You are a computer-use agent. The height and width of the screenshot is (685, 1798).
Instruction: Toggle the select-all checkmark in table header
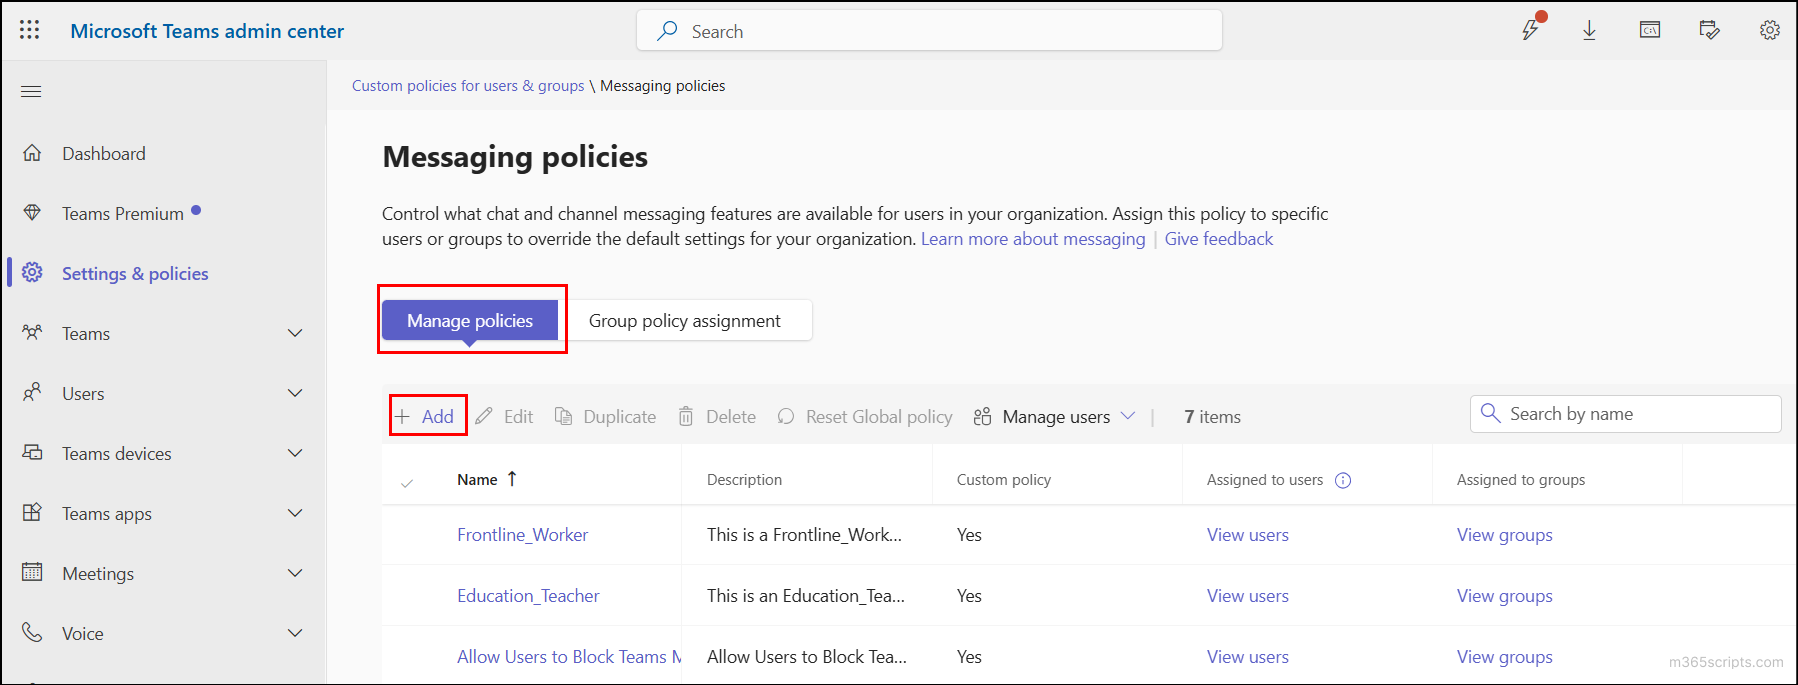(407, 483)
